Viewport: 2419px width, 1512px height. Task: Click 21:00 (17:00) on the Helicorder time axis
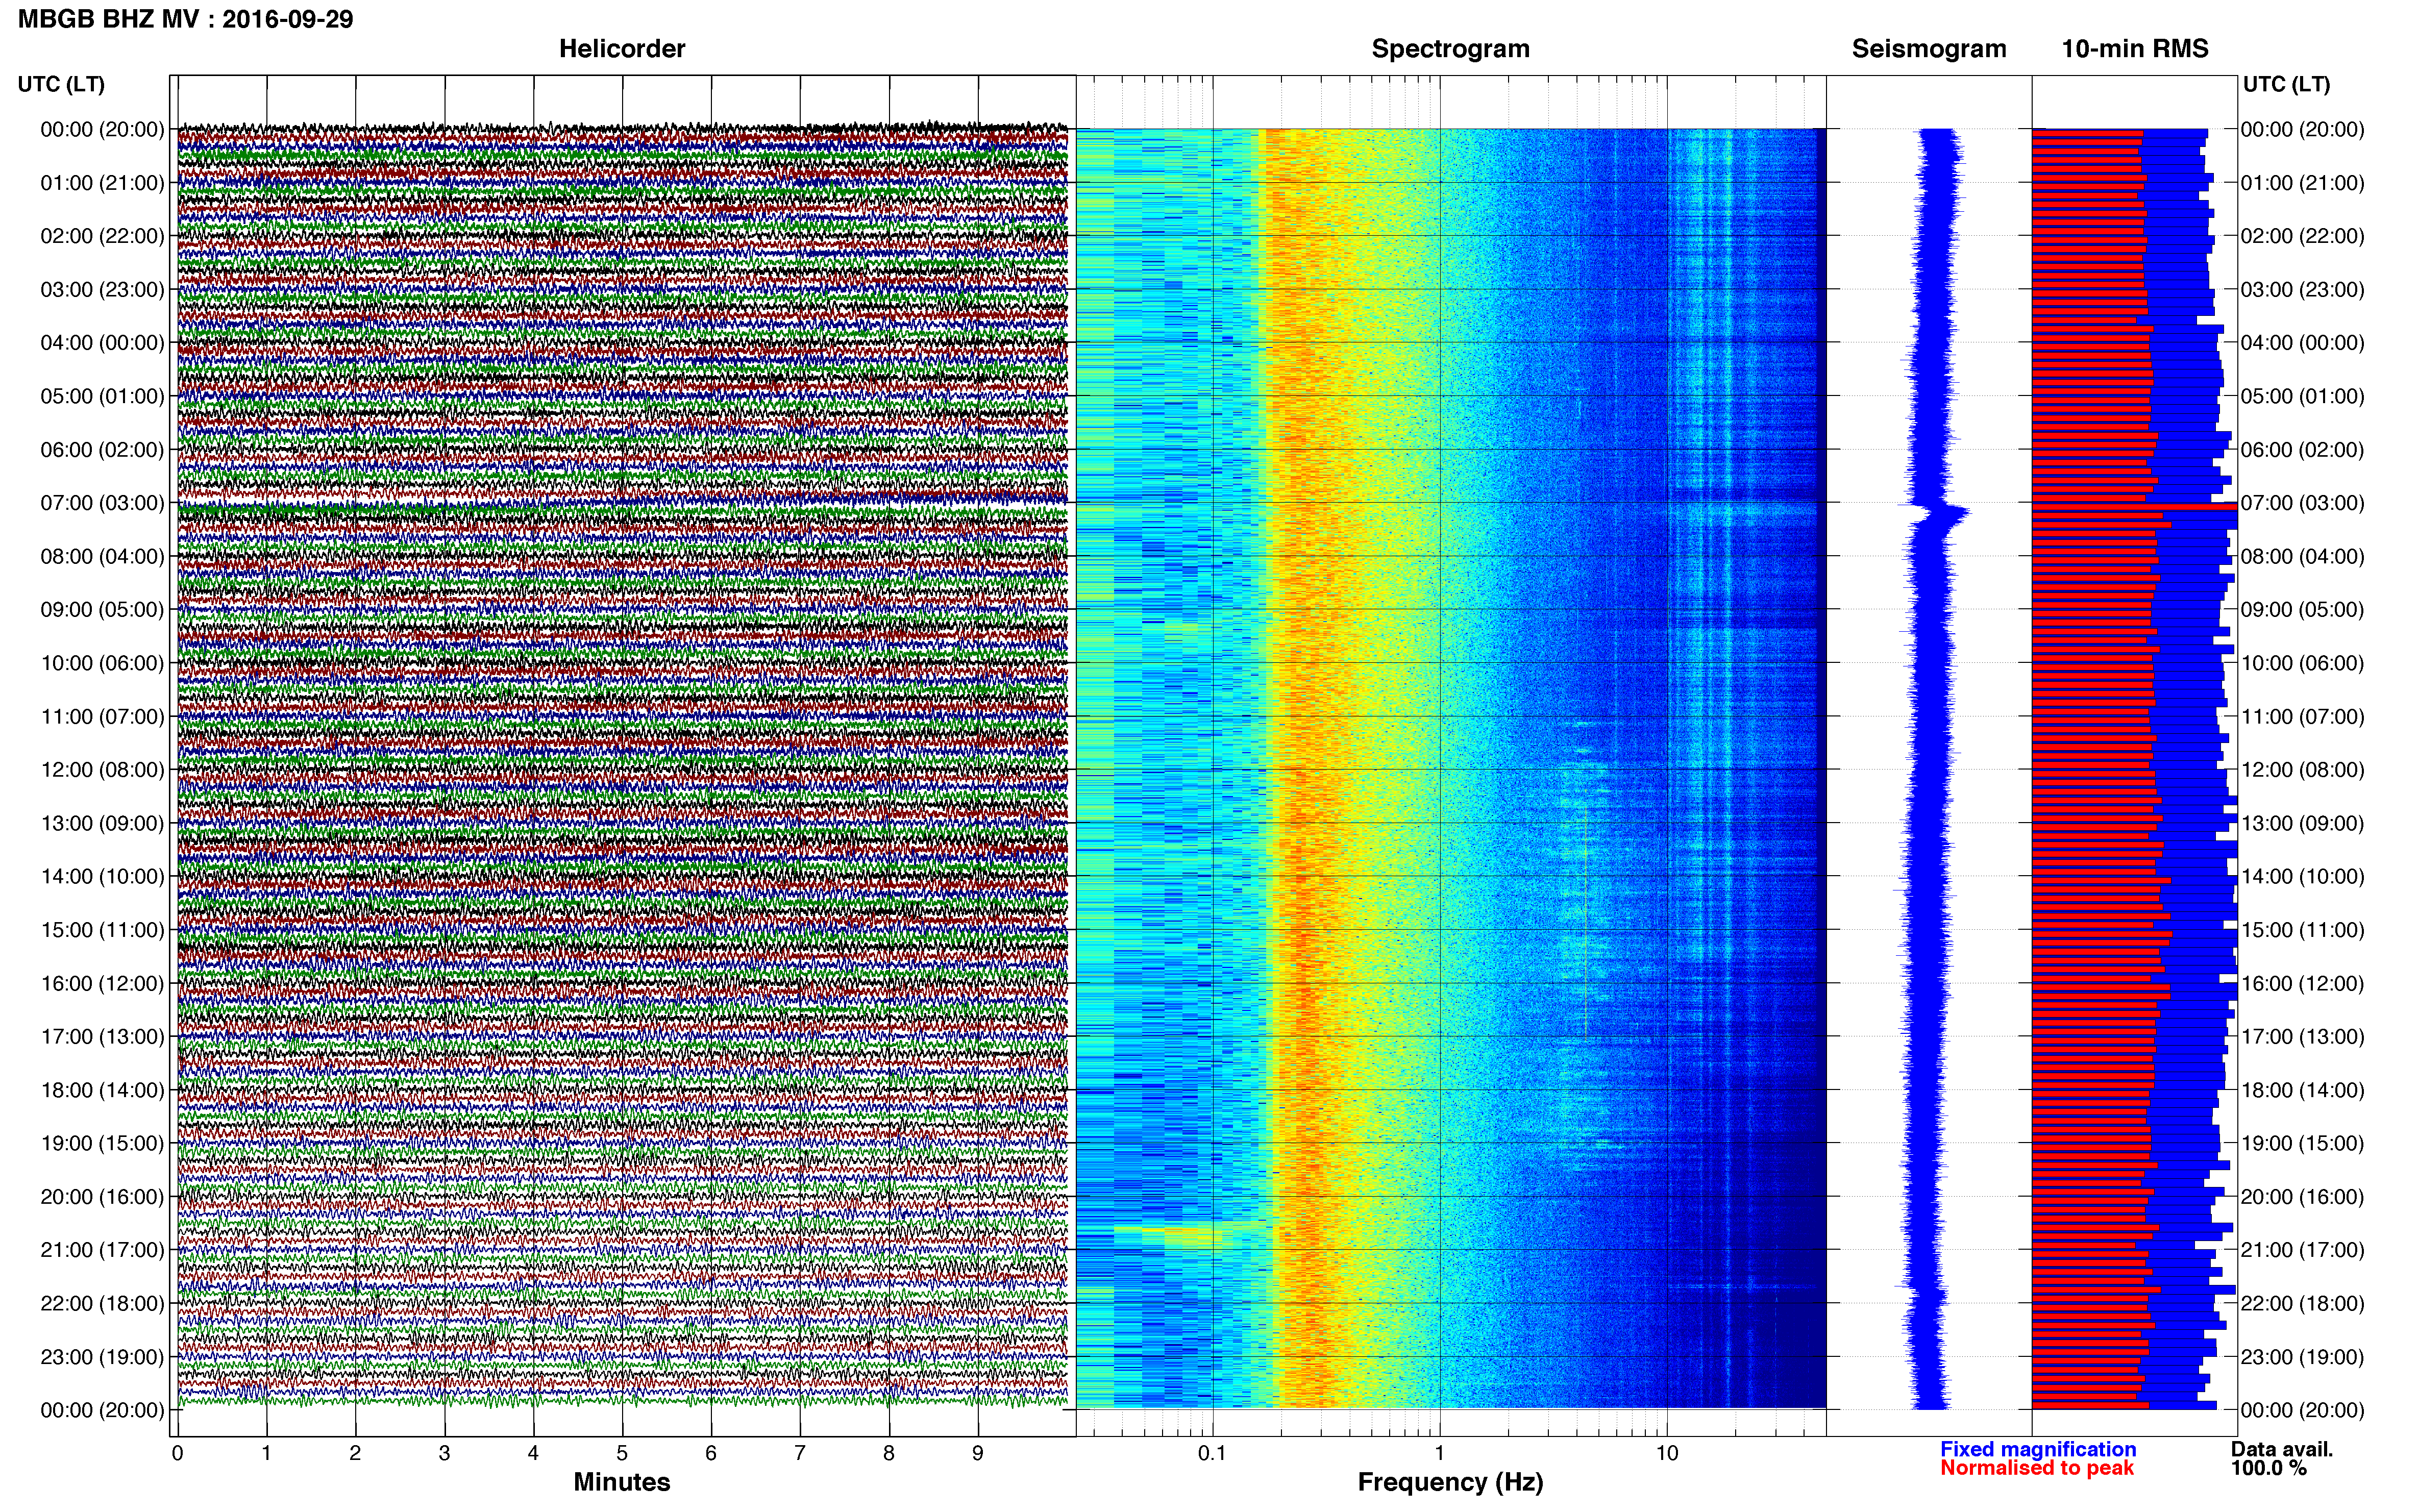click(x=102, y=1250)
